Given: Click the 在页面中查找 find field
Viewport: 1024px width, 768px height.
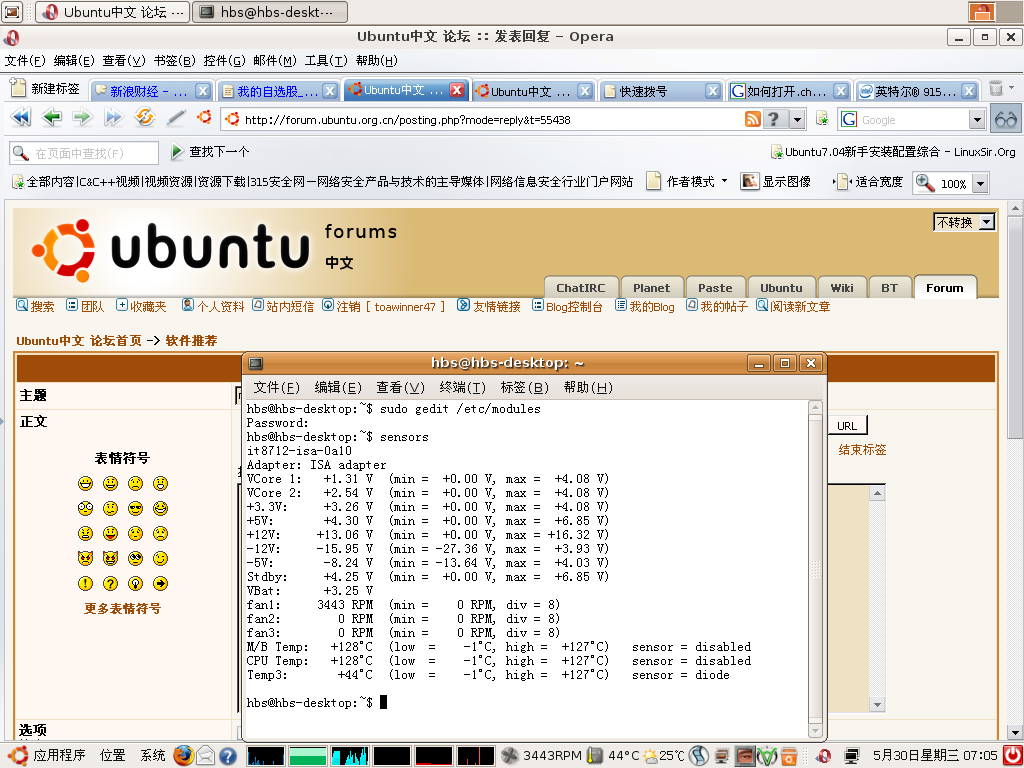Looking at the screenshot, I should tap(84, 153).
